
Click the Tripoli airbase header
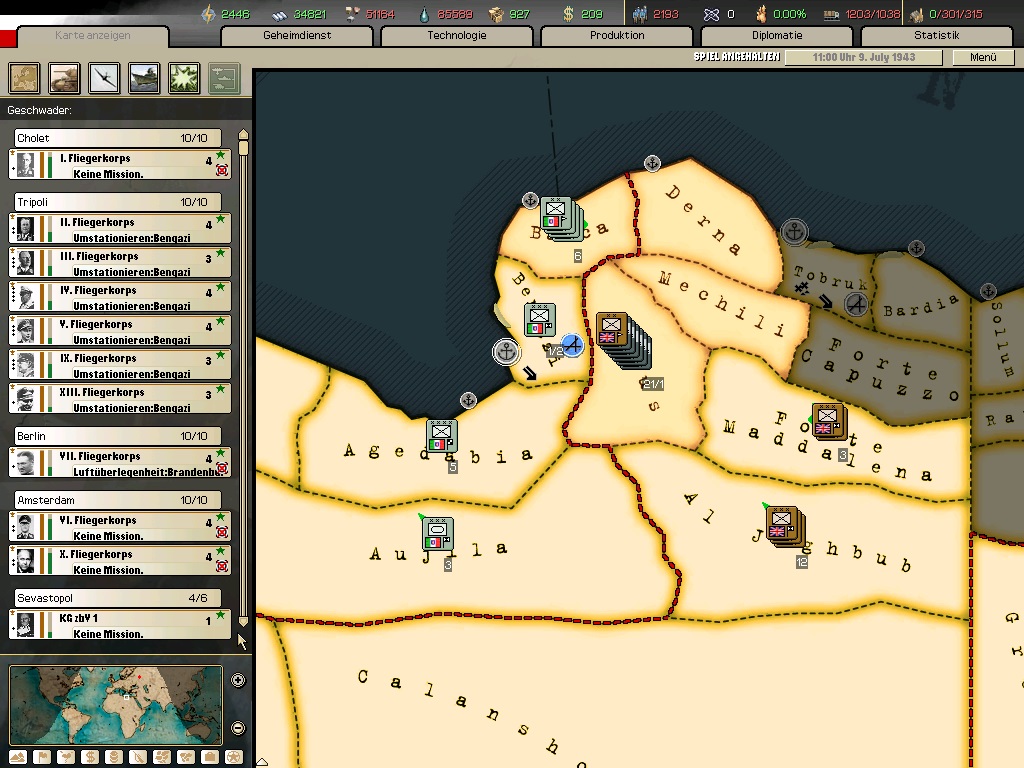pyautogui.click(x=118, y=202)
